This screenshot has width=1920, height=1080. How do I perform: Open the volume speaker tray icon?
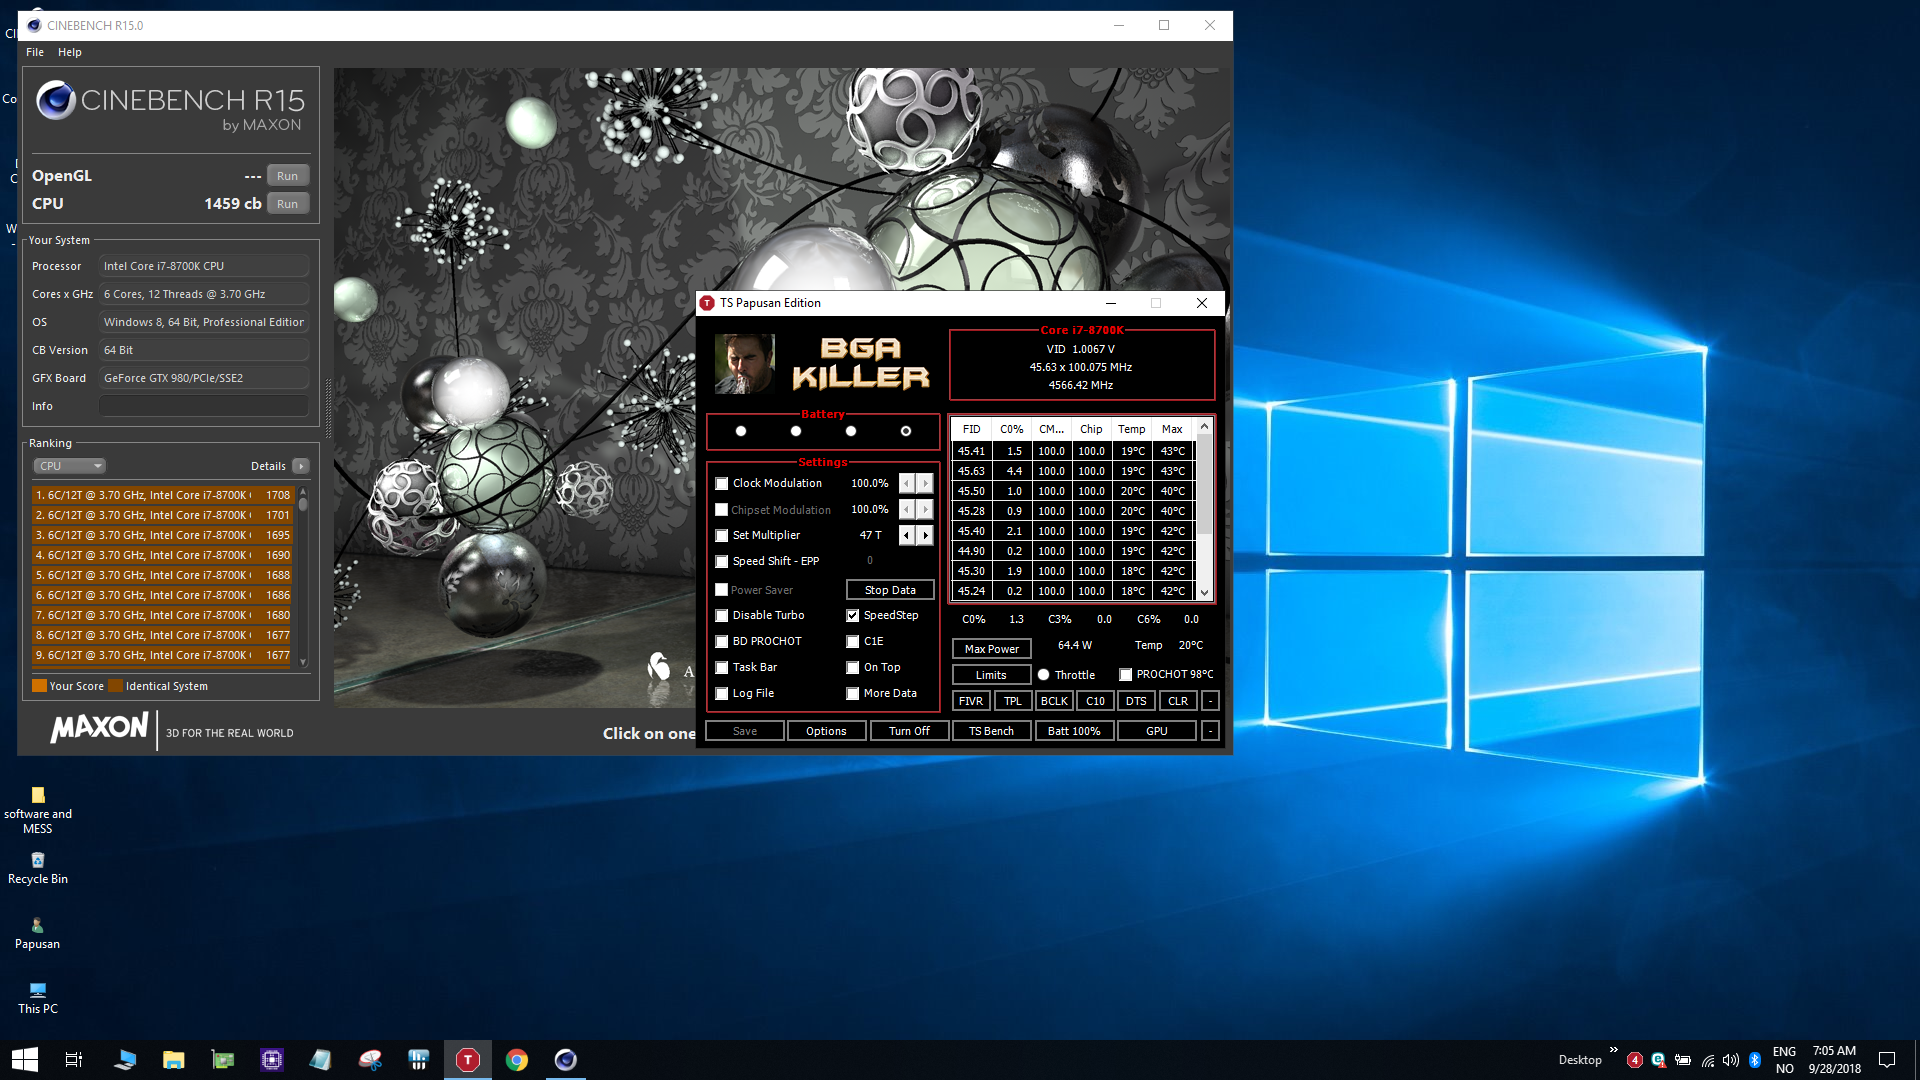1731,1060
